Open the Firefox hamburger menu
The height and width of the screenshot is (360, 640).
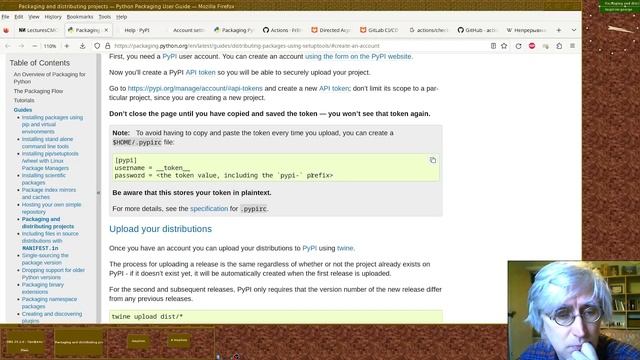pos(573,46)
